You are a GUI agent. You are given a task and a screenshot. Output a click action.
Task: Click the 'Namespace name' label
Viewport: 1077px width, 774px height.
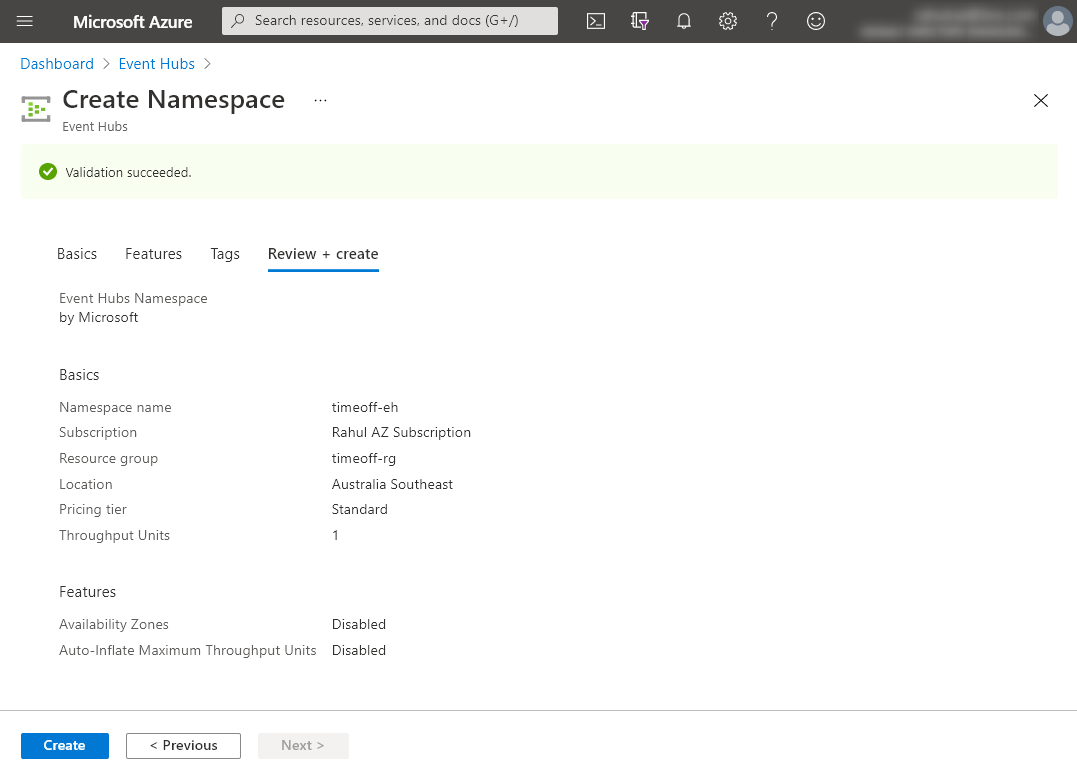coord(115,407)
